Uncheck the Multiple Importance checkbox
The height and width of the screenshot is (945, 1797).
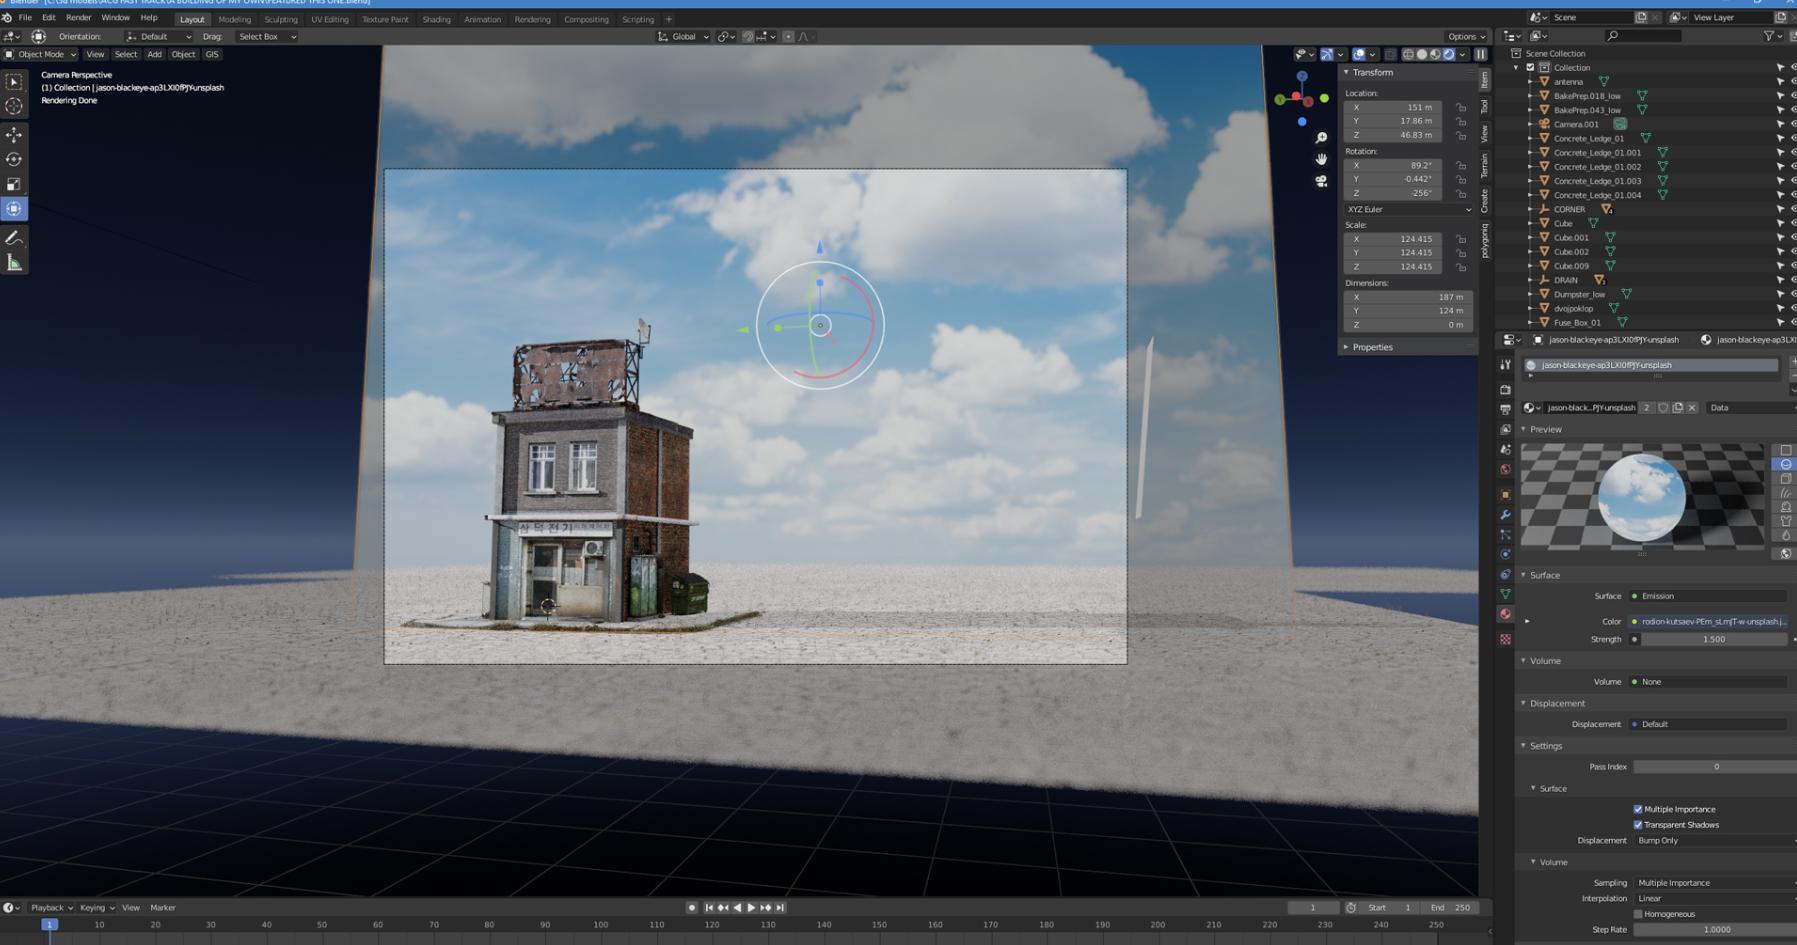click(x=1638, y=809)
